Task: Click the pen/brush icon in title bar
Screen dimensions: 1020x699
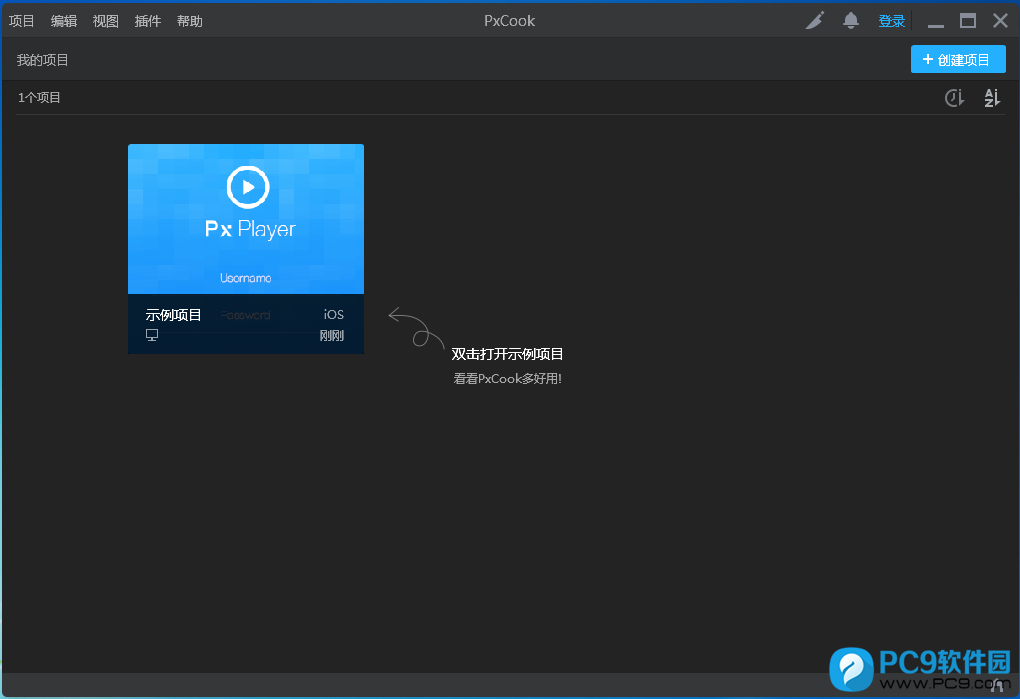Action: coord(815,20)
